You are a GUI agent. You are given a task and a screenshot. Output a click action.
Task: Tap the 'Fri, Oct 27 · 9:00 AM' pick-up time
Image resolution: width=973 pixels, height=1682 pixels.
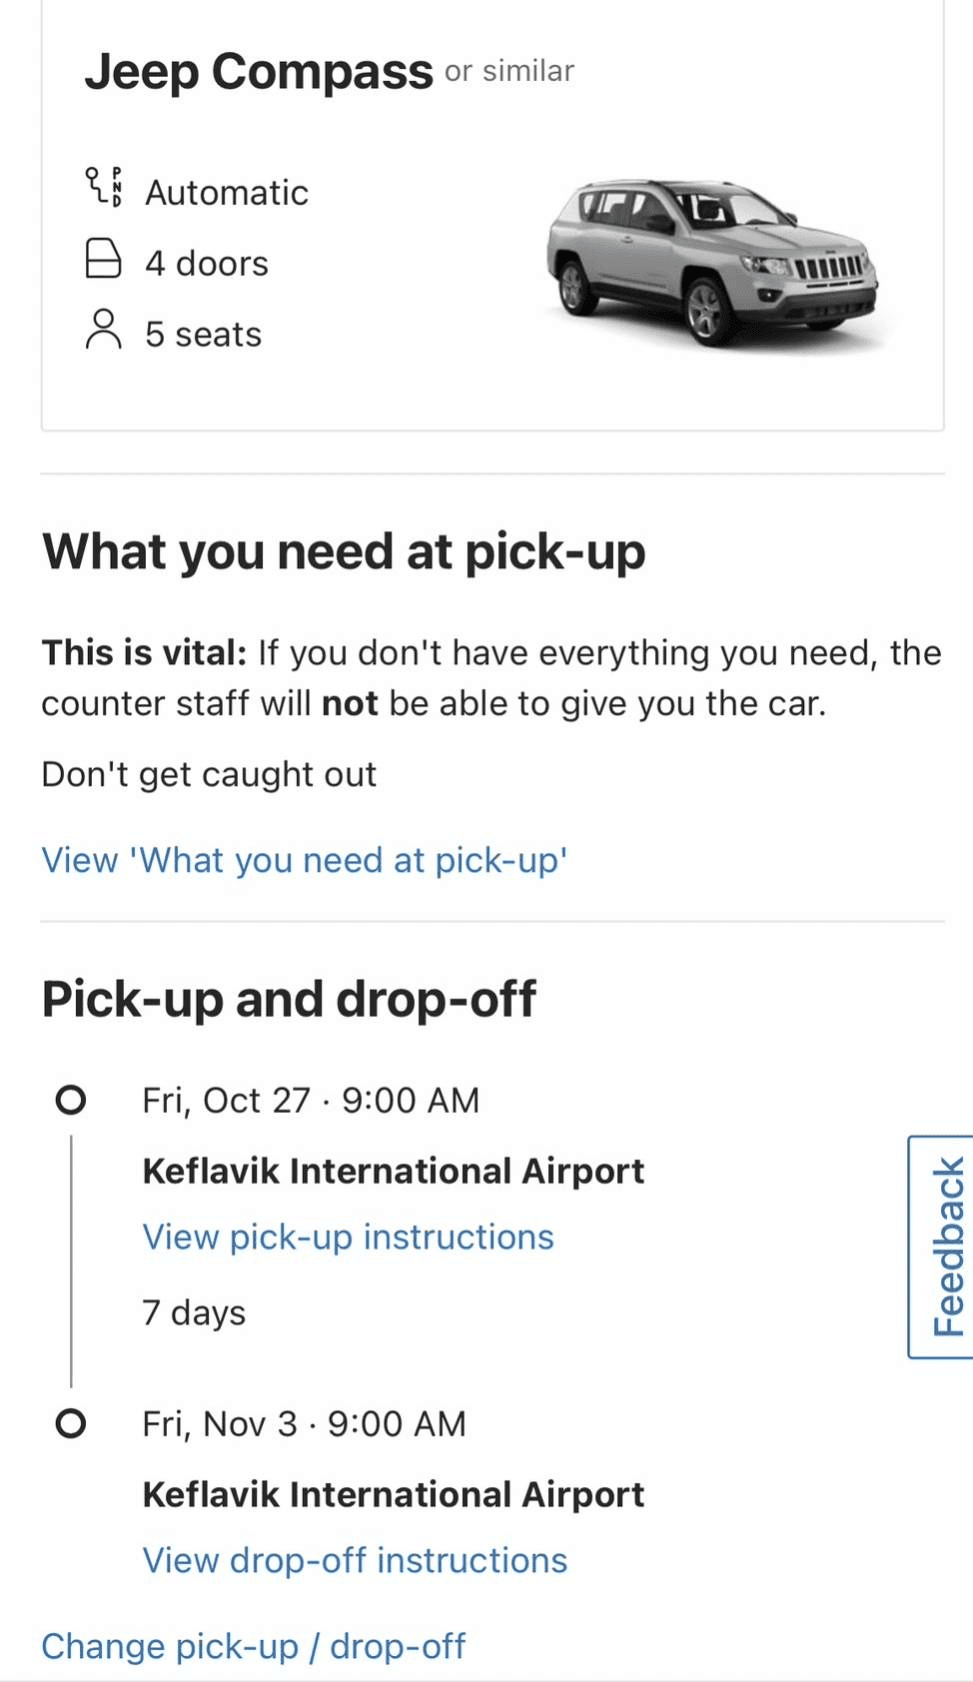[310, 1100]
